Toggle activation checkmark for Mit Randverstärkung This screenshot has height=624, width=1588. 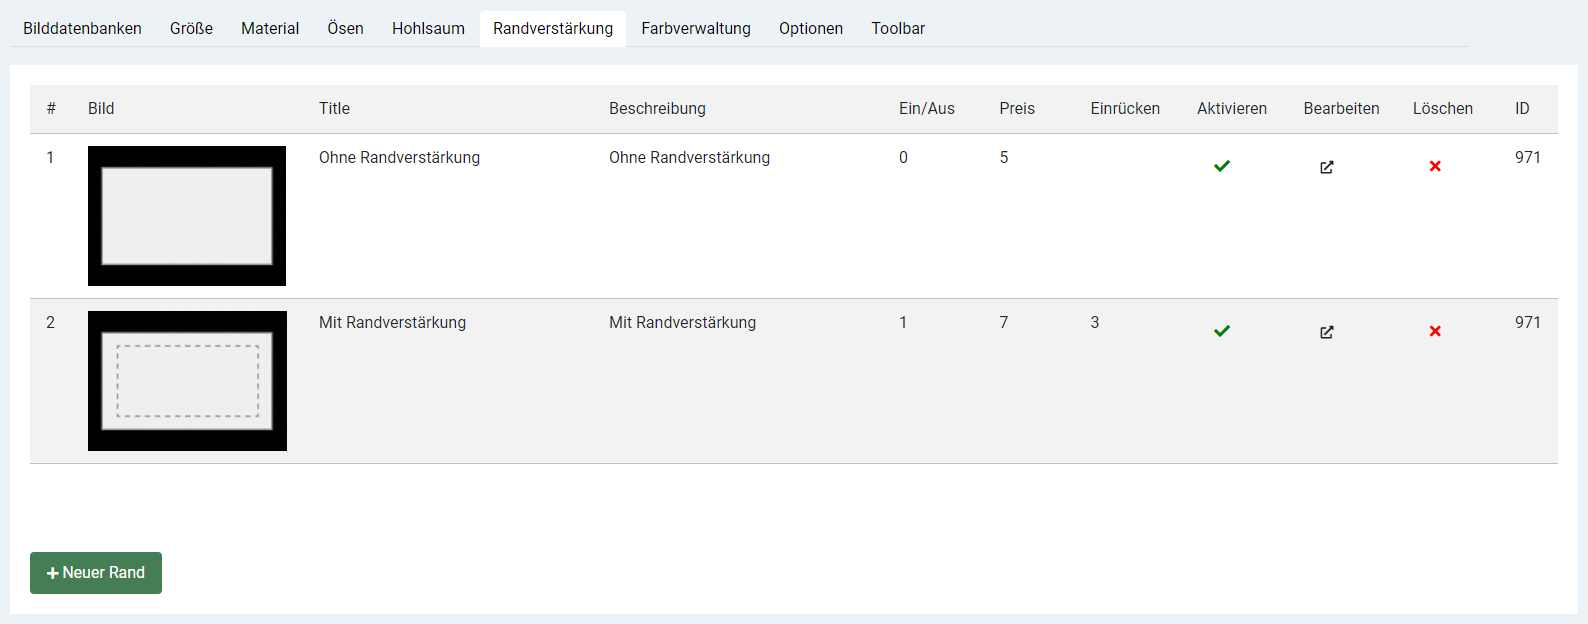1222,331
